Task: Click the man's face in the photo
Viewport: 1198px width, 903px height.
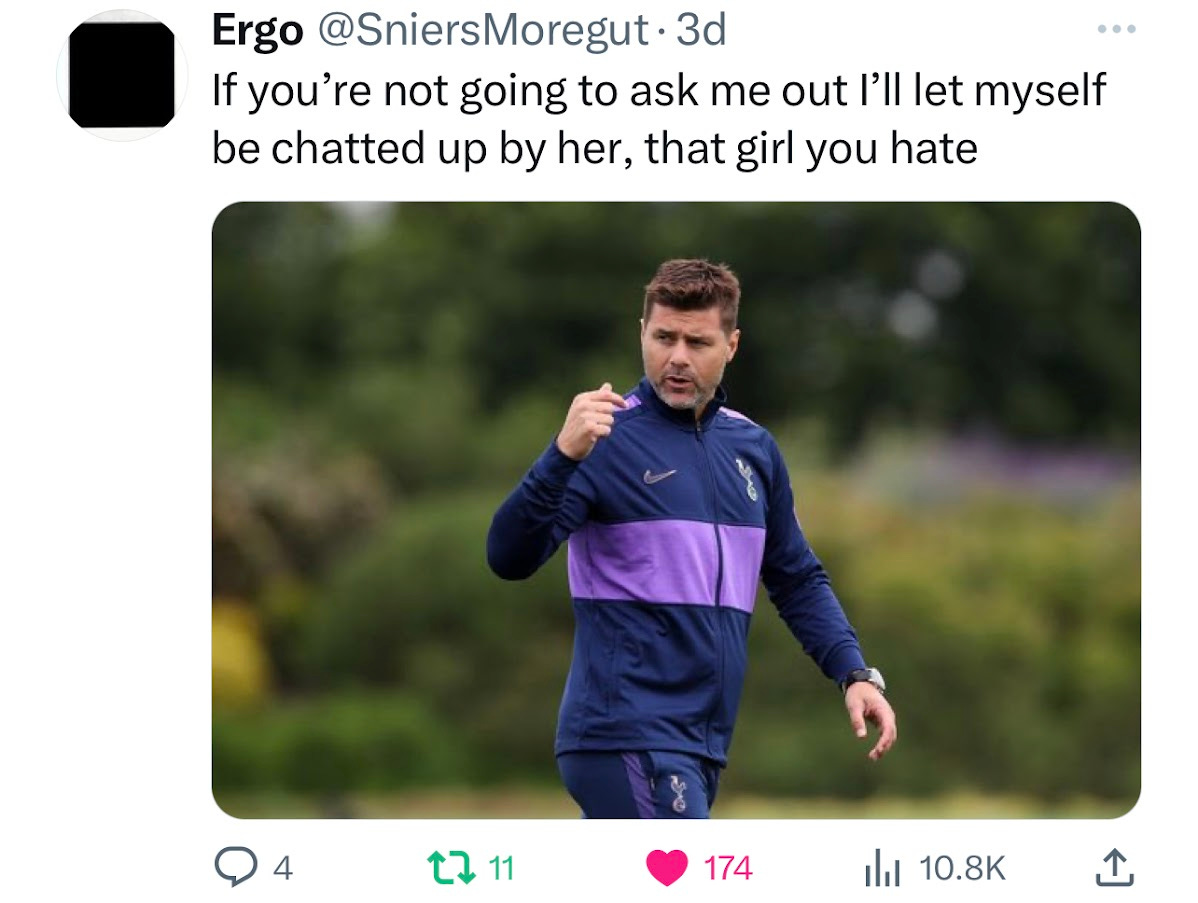Action: pyautogui.click(x=685, y=351)
